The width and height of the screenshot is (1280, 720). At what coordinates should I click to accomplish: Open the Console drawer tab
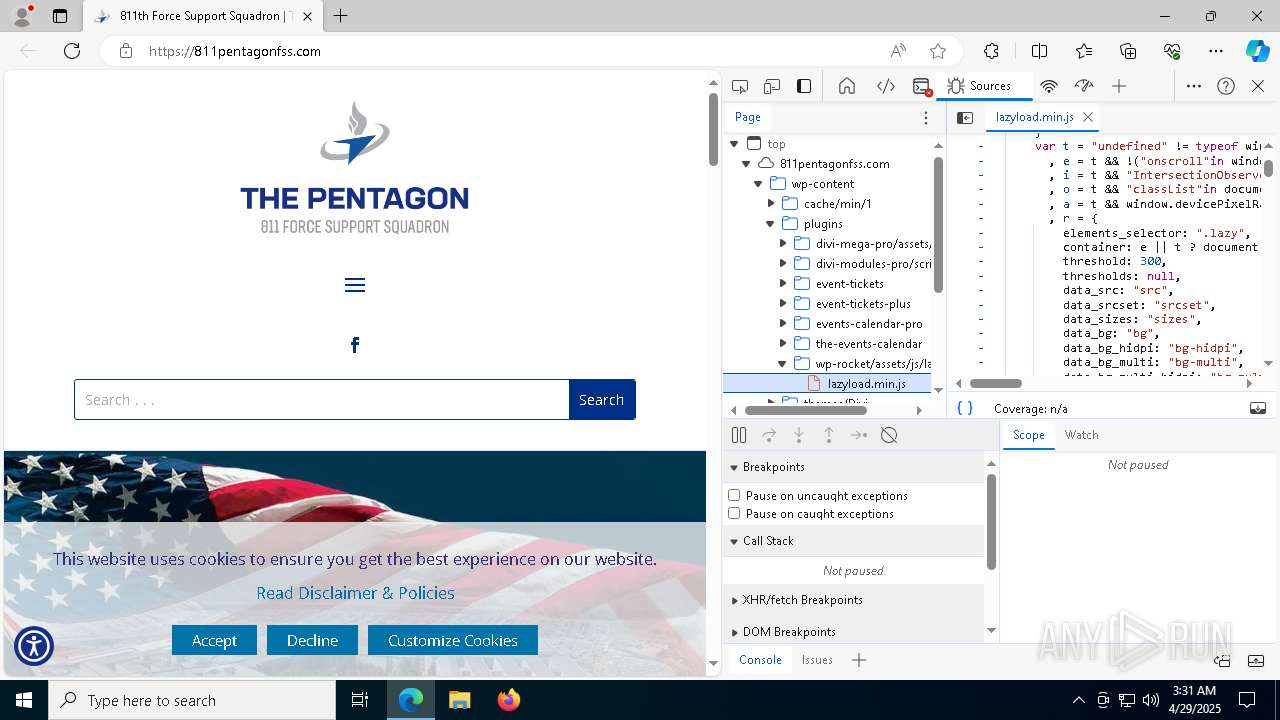(x=760, y=660)
